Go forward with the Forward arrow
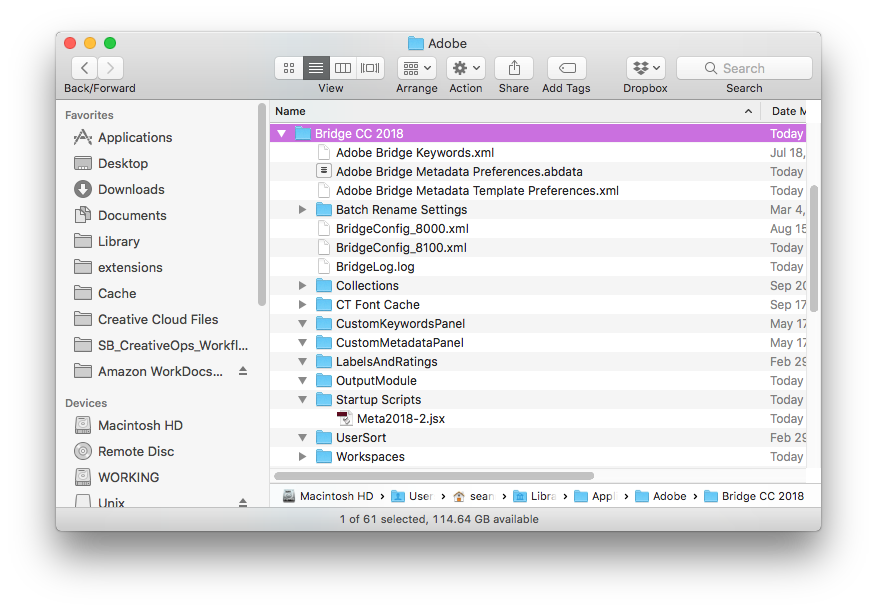 (111, 68)
